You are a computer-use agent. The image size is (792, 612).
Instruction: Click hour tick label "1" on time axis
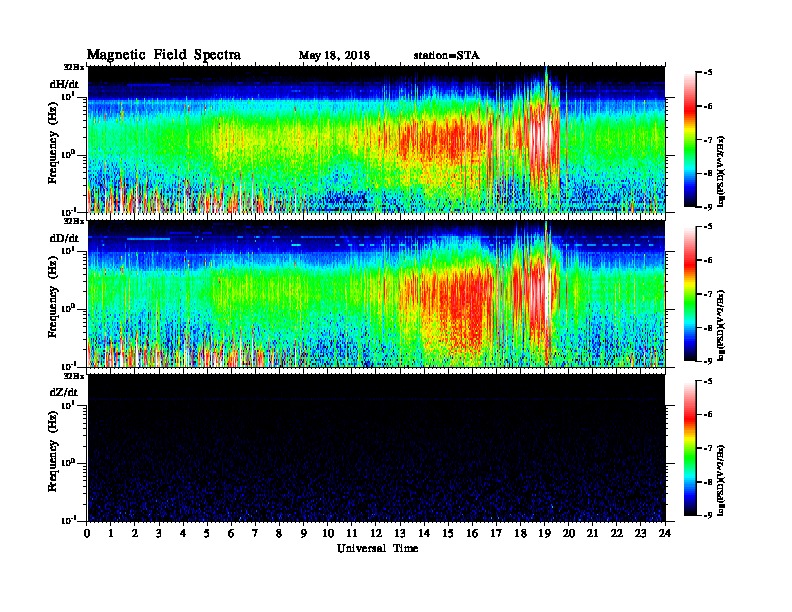(111, 533)
